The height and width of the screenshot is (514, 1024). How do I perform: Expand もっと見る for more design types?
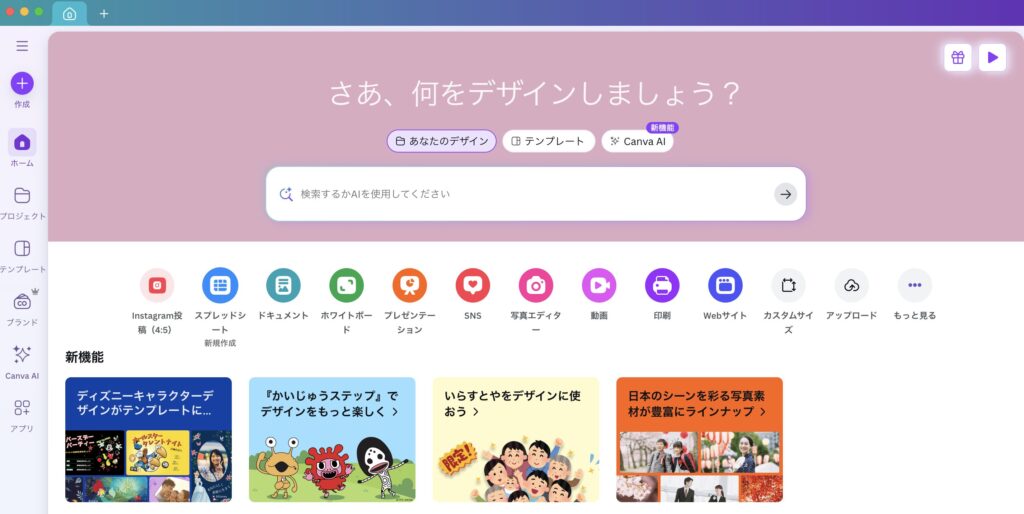tap(914, 285)
